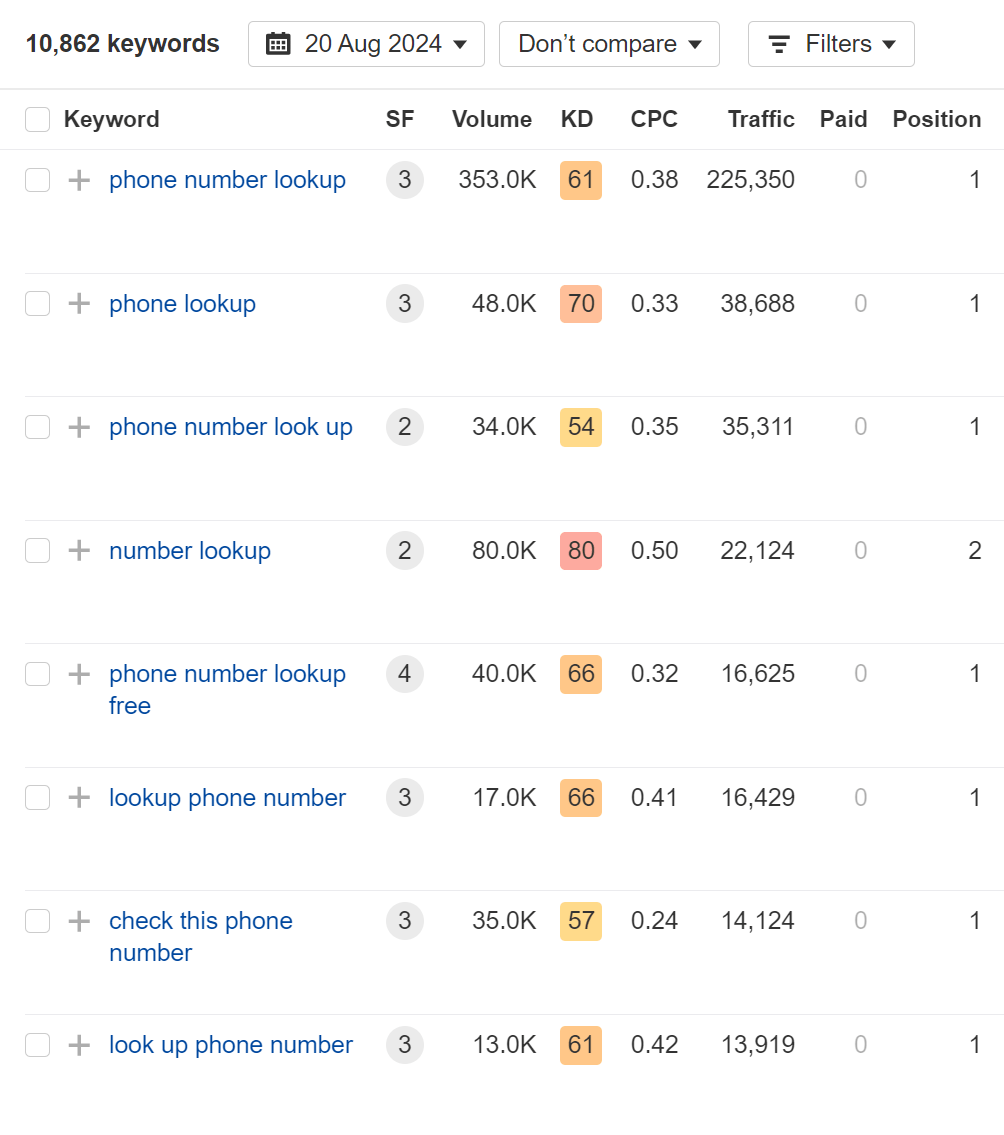Click the plus icon beside "look up phone number"
The image size is (1004, 1135).
click(x=78, y=1045)
